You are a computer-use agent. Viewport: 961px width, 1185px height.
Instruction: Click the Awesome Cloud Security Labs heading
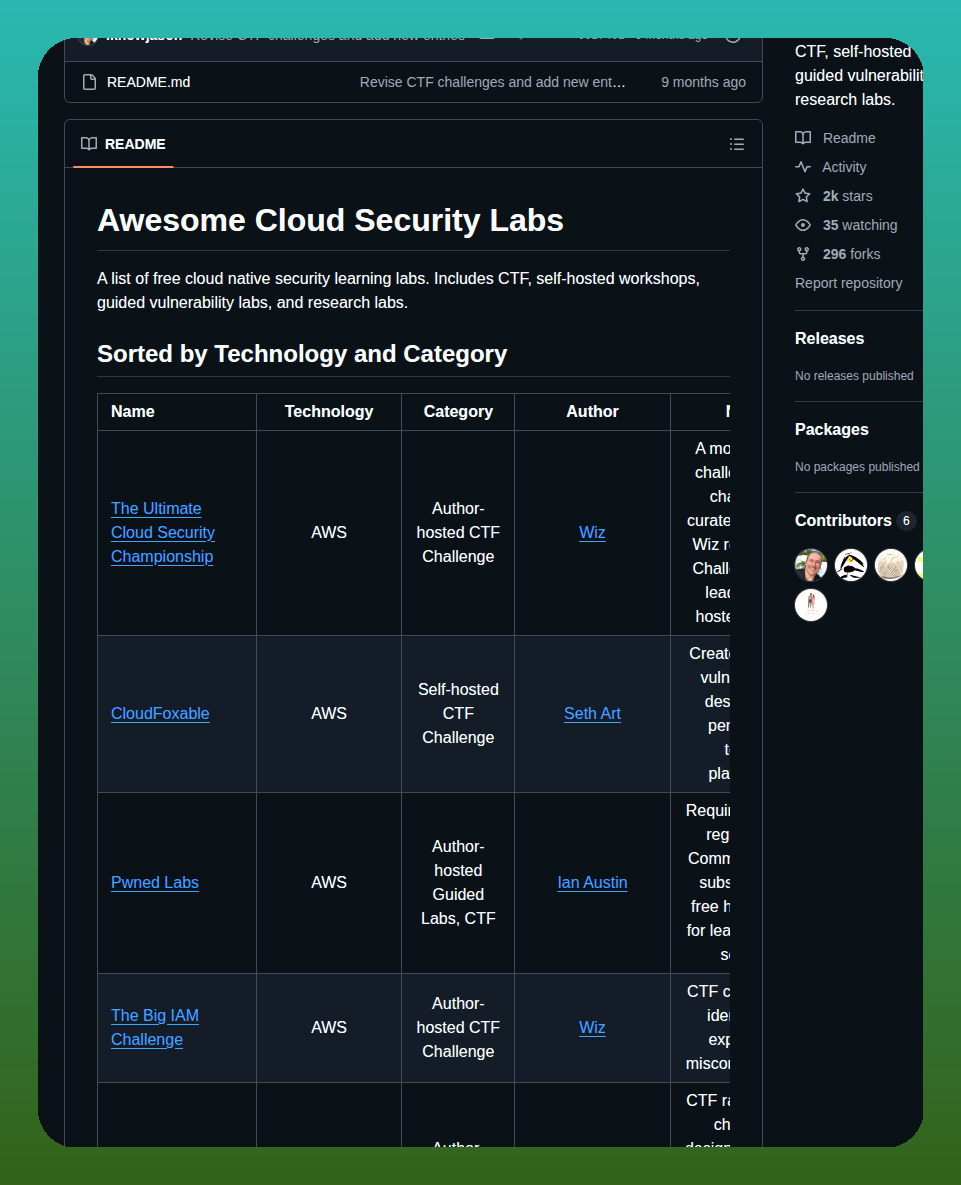pyautogui.click(x=330, y=220)
